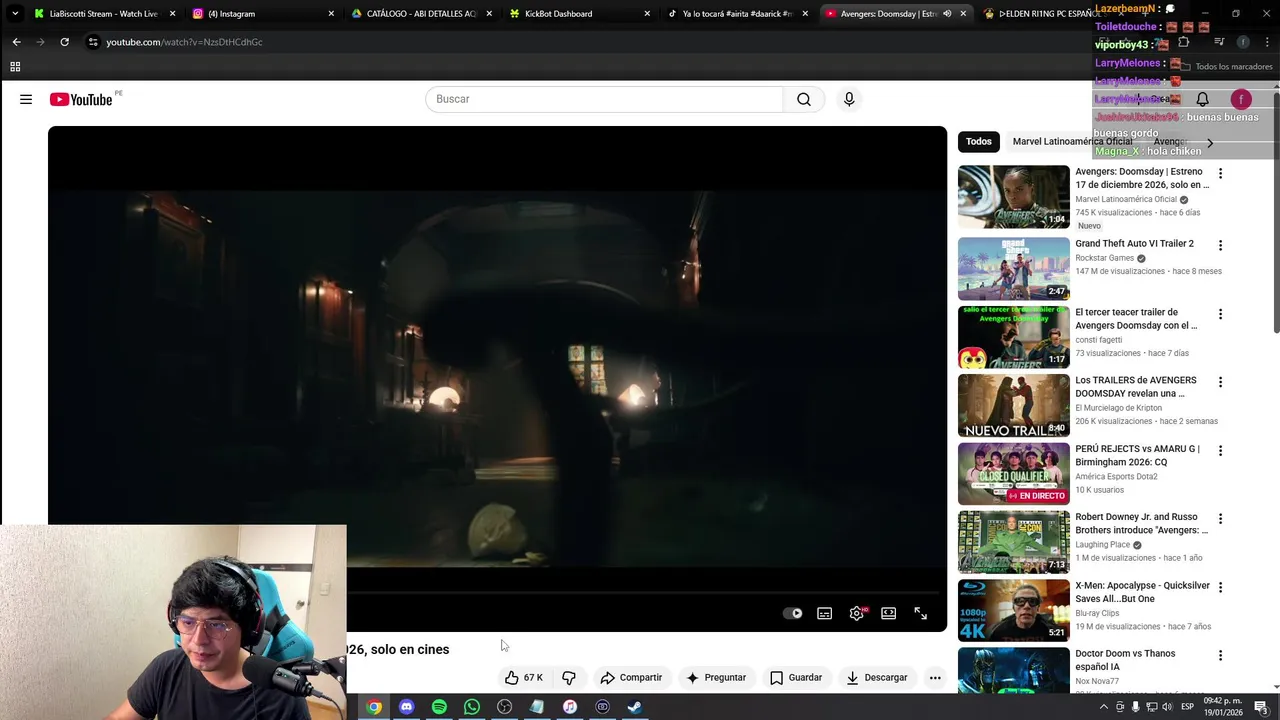Open Discord from the taskbar
This screenshot has width=1280, height=720.
click(406, 707)
